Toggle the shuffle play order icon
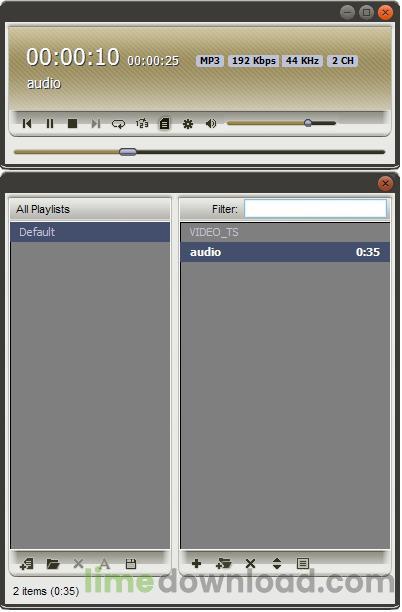The width and height of the screenshot is (402, 612). pos(142,124)
